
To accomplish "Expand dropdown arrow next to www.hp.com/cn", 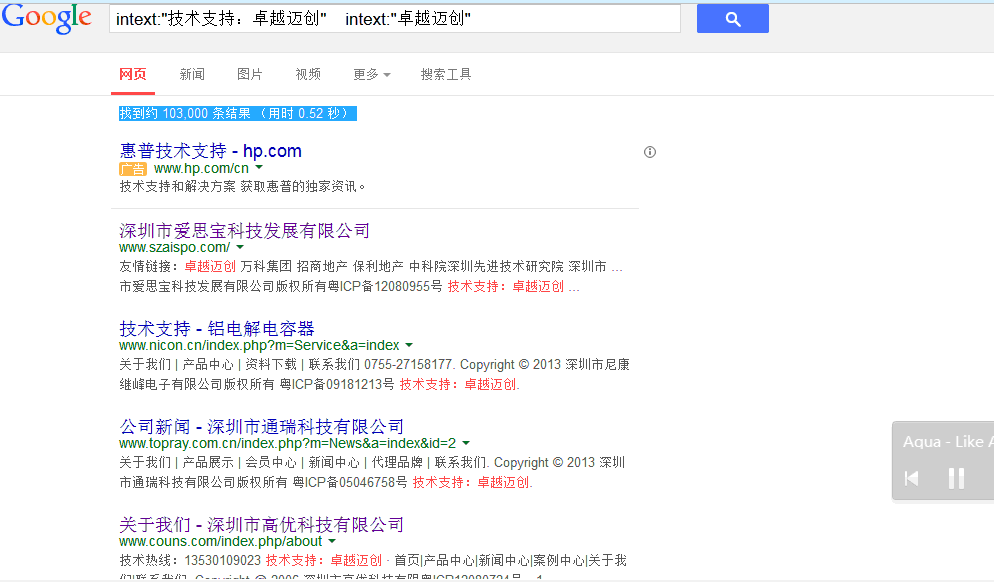I will (x=259, y=168).
